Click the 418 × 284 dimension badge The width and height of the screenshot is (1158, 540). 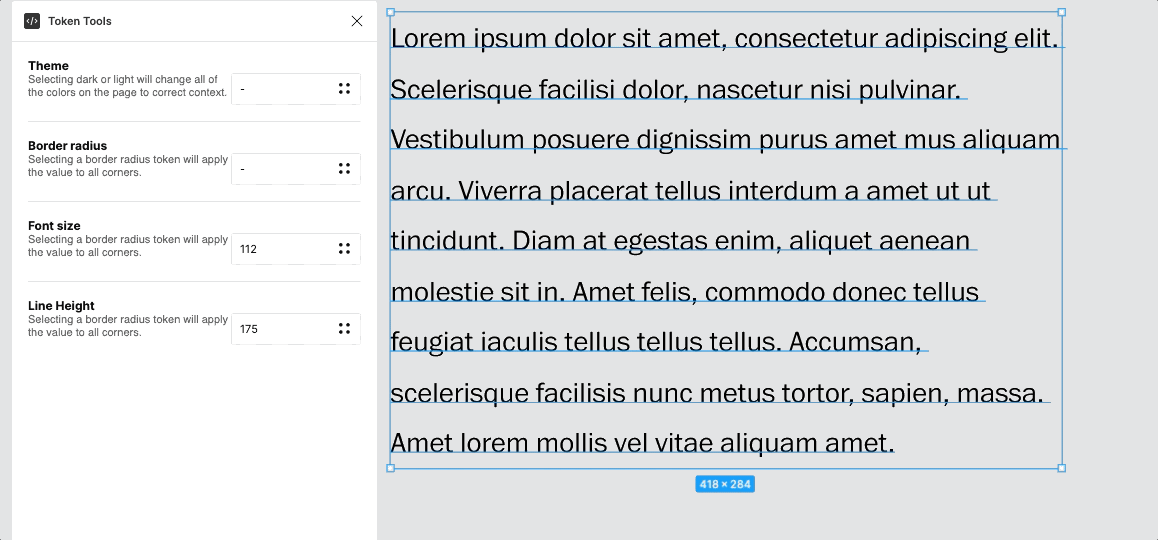click(x=725, y=484)
